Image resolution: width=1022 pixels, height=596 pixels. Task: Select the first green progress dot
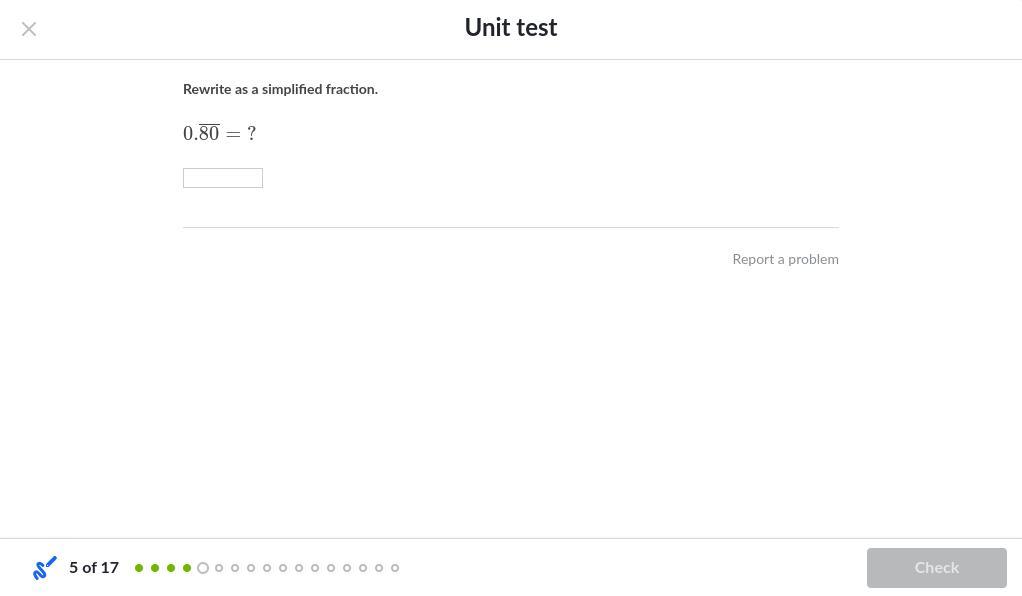pyautogui.click(x=139, y=568)
